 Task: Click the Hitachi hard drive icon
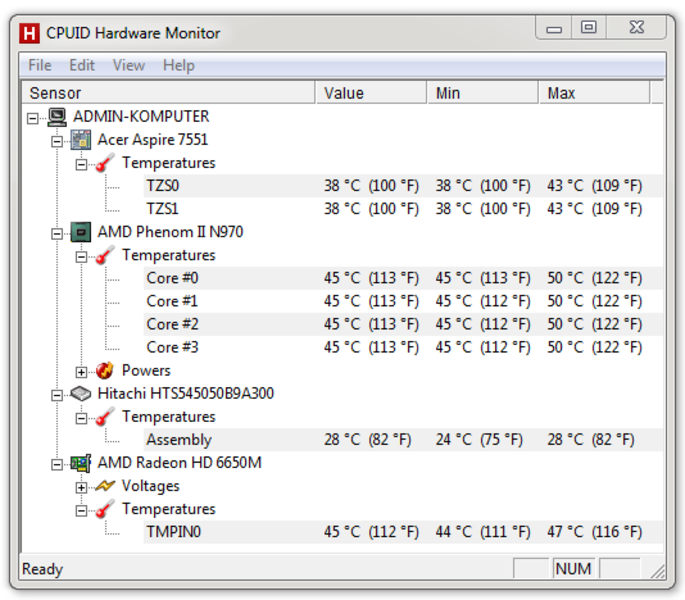pos(81,394)
